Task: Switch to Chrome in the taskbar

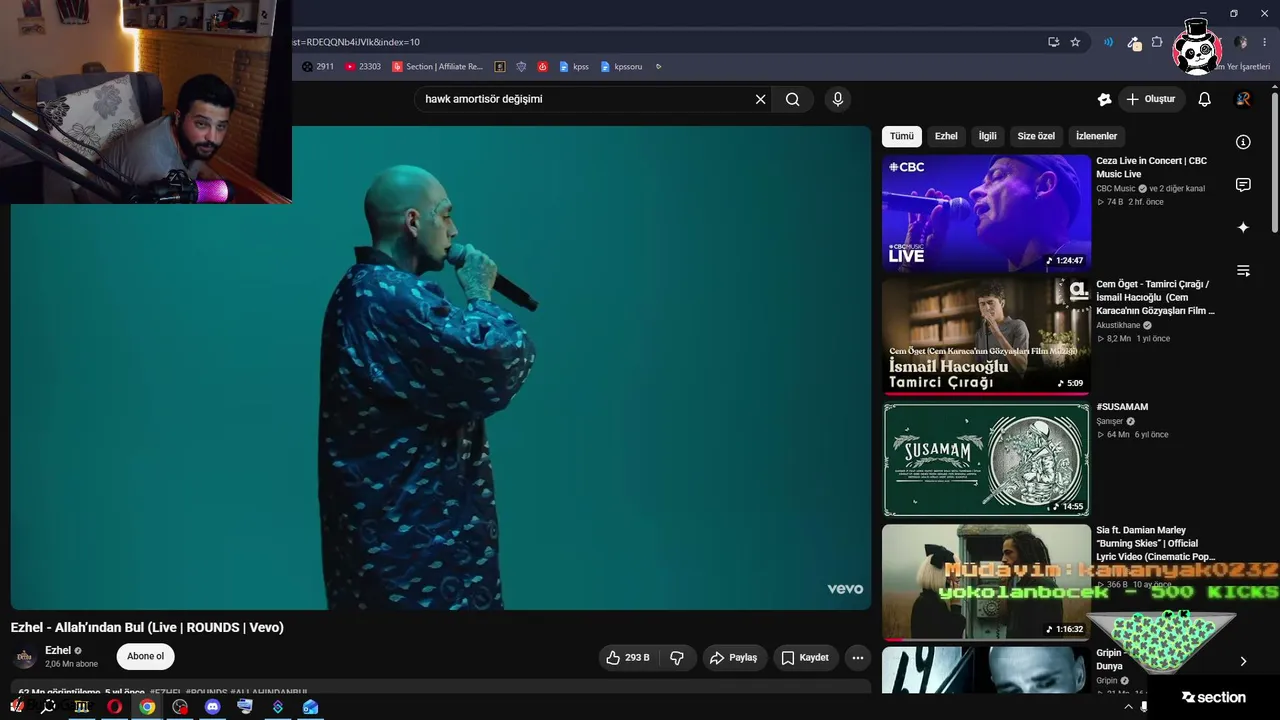Action: pos(147,707)
